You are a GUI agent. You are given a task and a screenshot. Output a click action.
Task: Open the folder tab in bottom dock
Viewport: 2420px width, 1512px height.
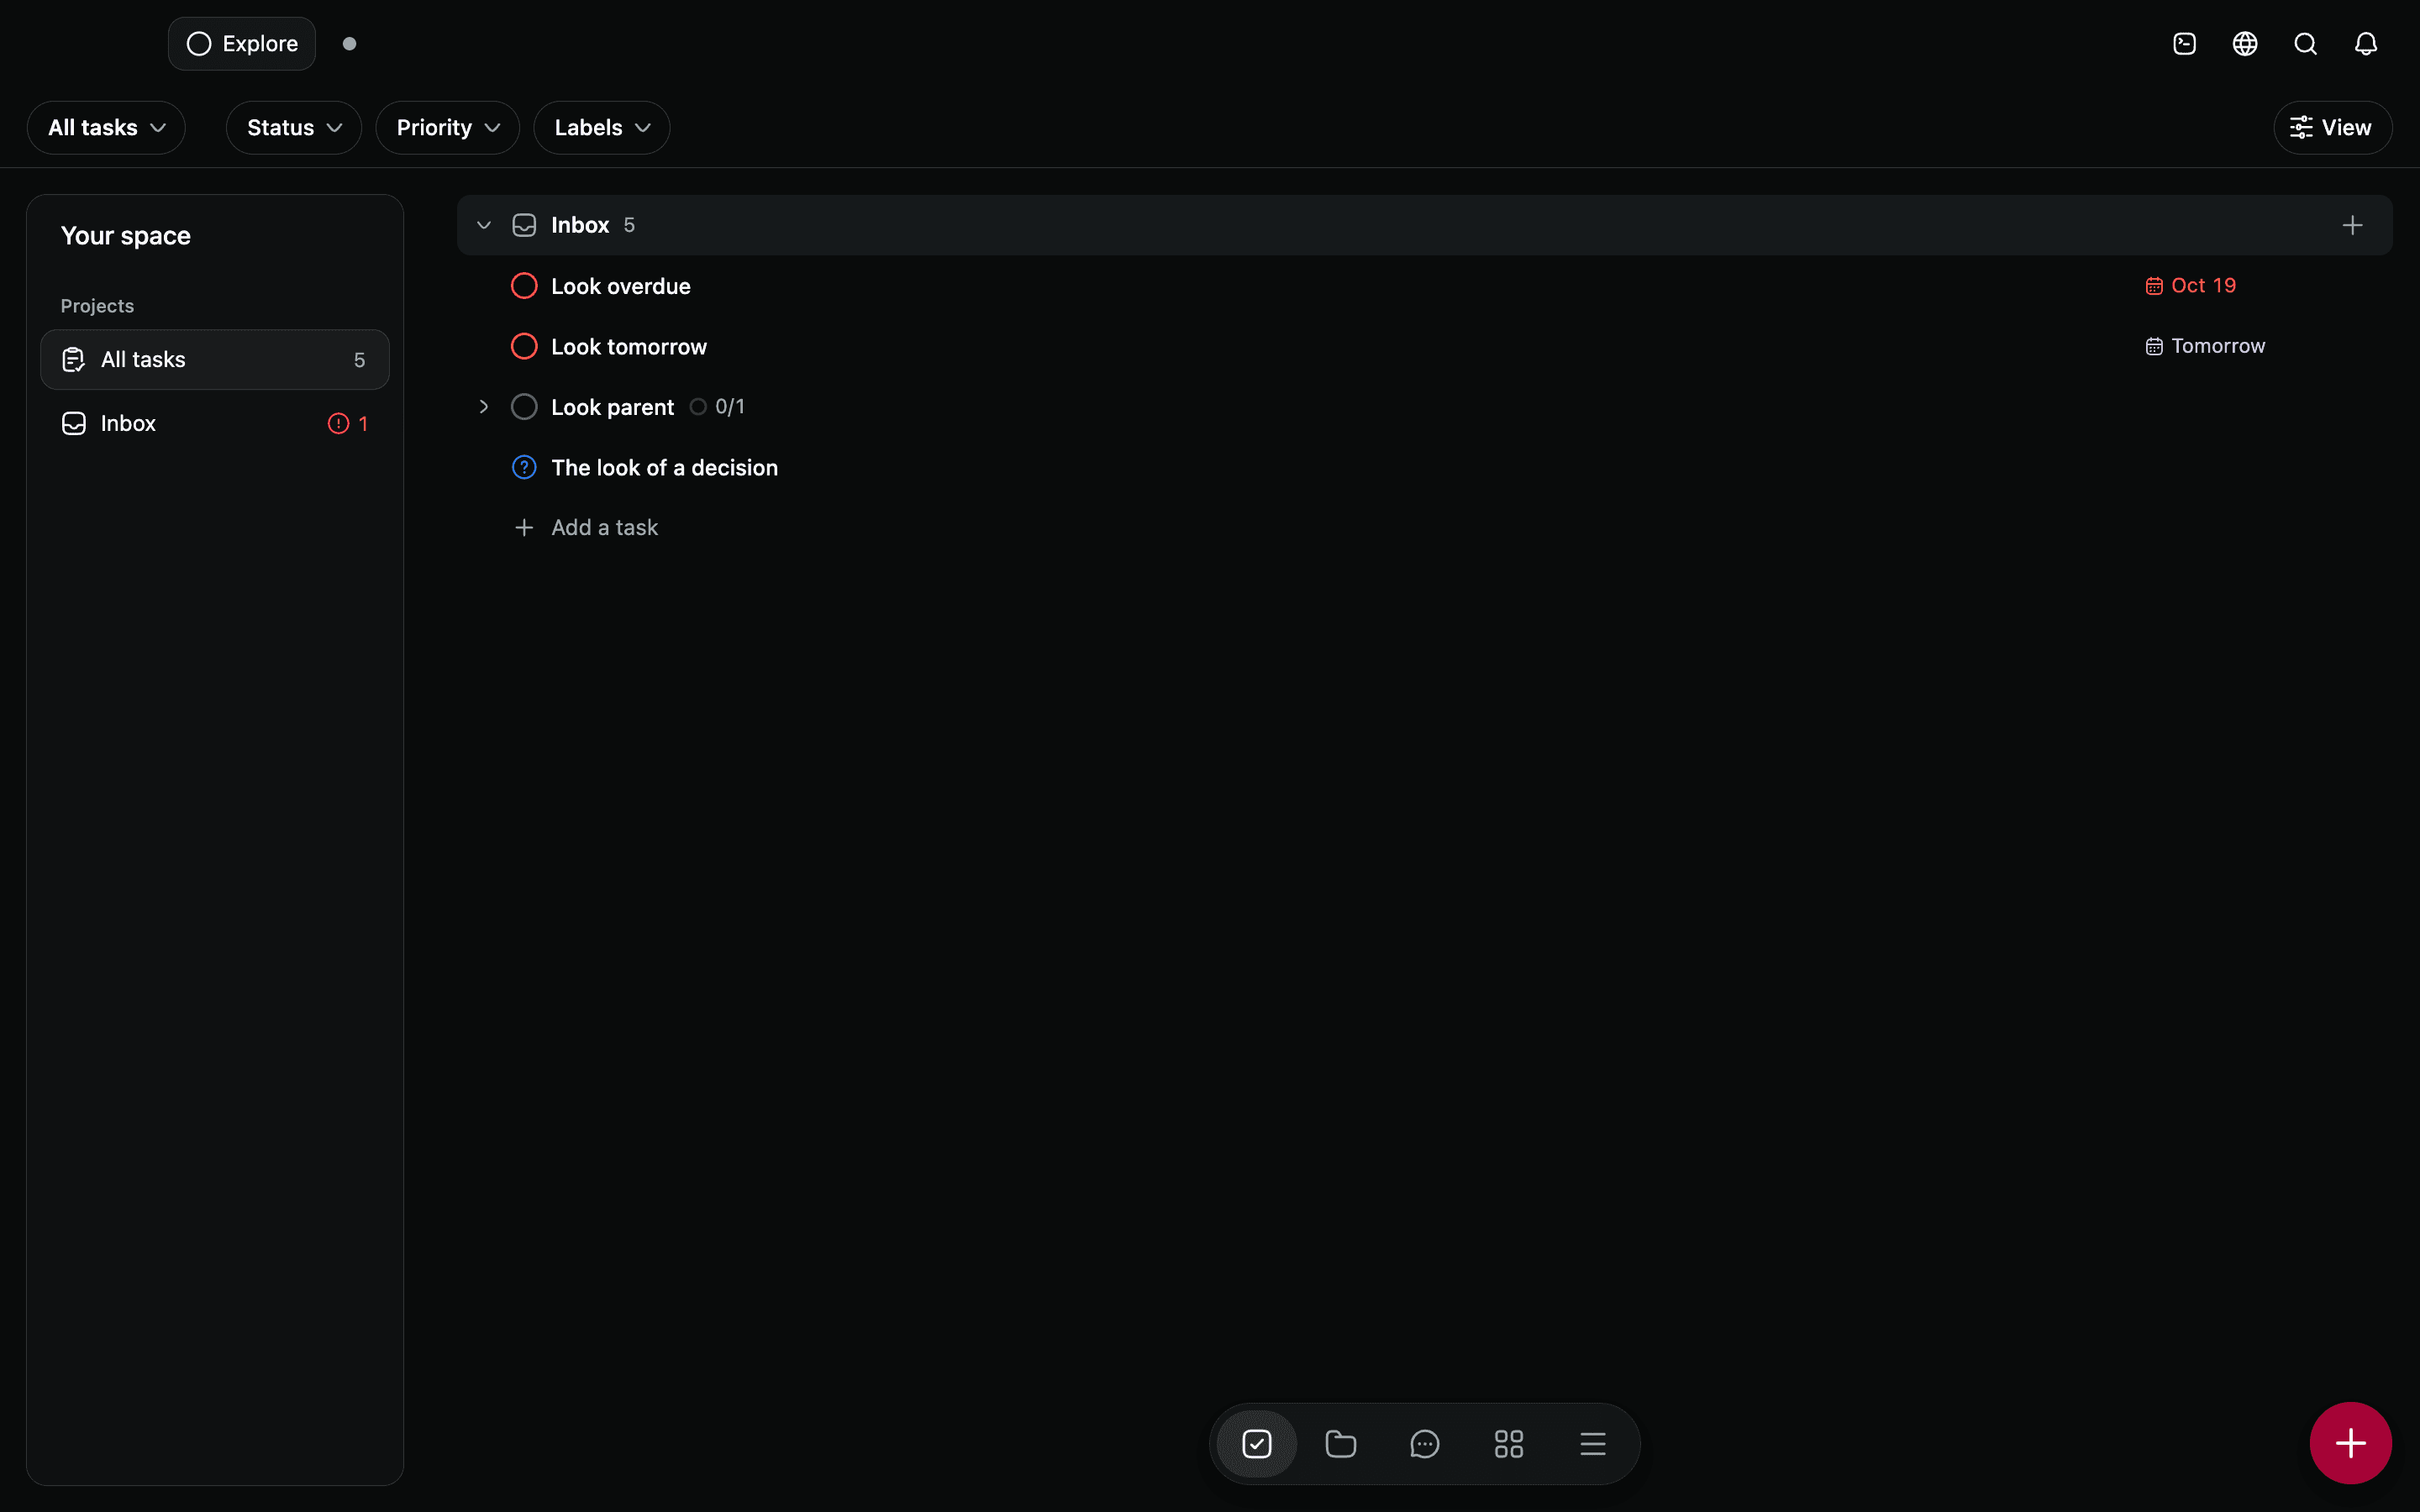click(1341, 1443)
